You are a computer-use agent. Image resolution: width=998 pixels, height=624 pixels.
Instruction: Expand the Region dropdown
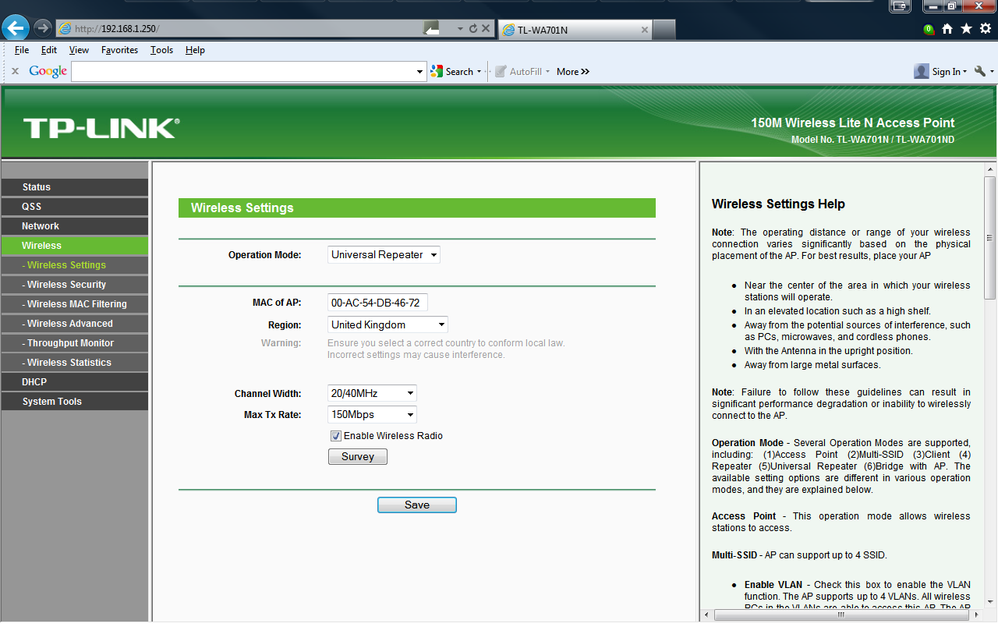coord(387,325)
